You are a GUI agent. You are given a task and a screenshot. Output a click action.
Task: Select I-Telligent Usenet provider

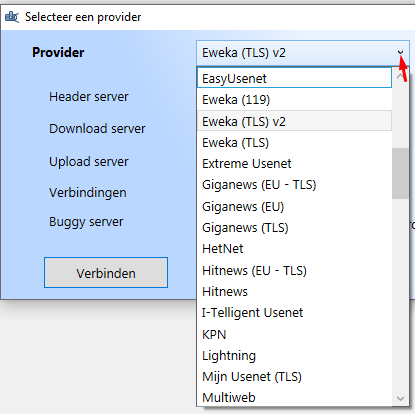pos(294,313)
